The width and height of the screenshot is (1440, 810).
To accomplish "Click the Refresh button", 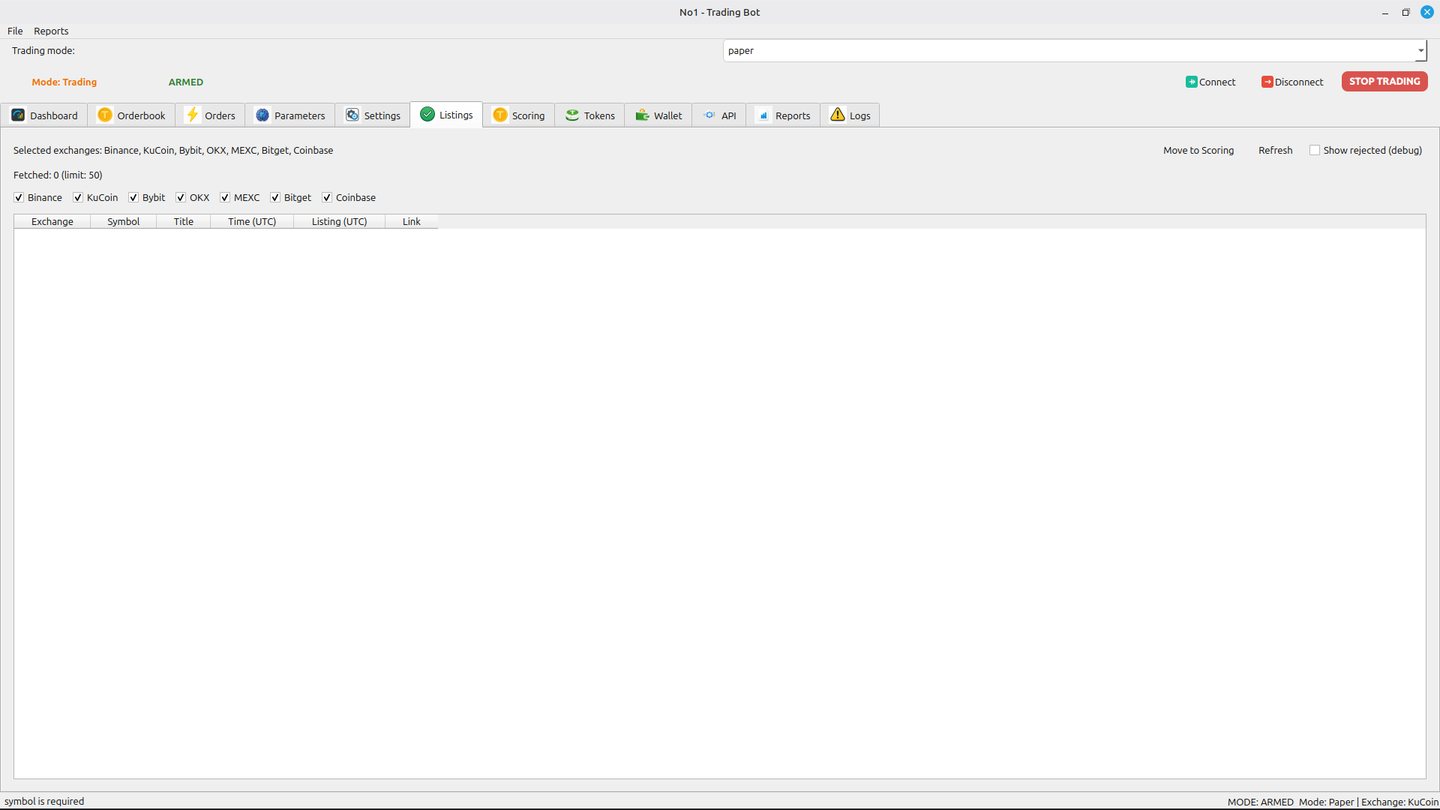I will tap(1275, 150).
